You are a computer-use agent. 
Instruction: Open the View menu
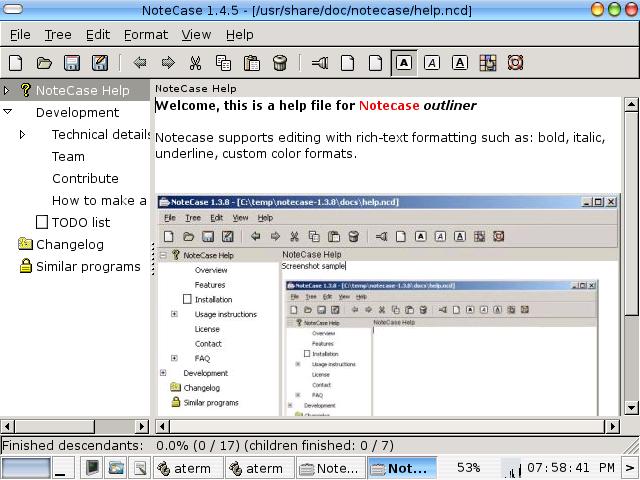[196, 35]
